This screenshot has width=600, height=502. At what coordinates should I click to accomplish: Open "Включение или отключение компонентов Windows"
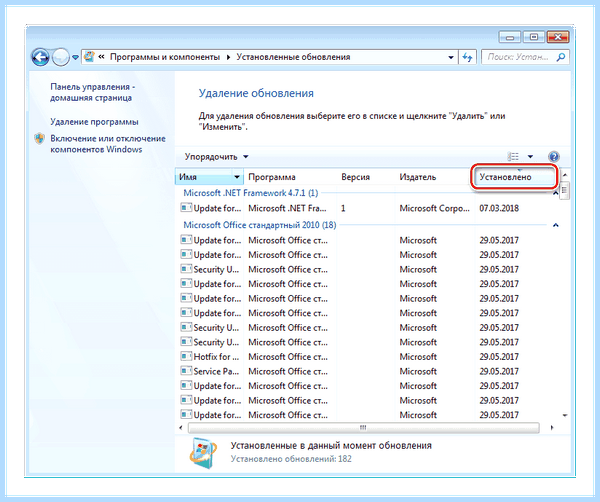[108, 144]
